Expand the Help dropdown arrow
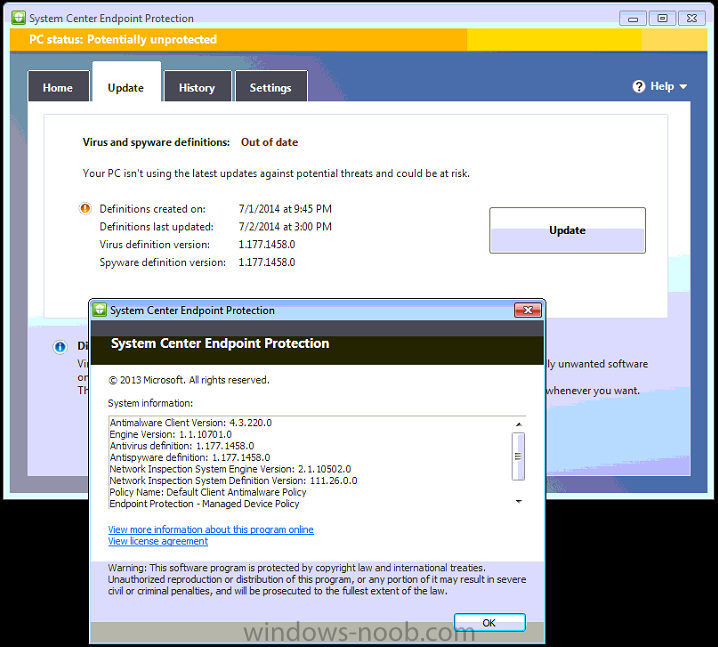Screen dimensions: 718x647 [x=683, y=87]
